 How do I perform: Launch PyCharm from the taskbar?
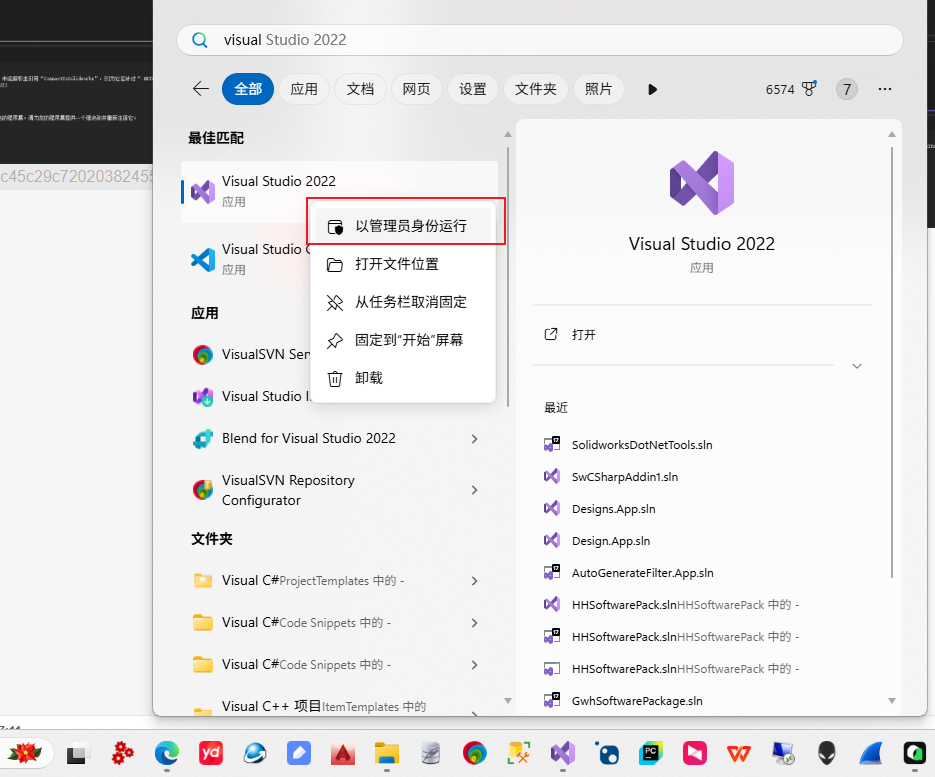click(x=651, y=753)
